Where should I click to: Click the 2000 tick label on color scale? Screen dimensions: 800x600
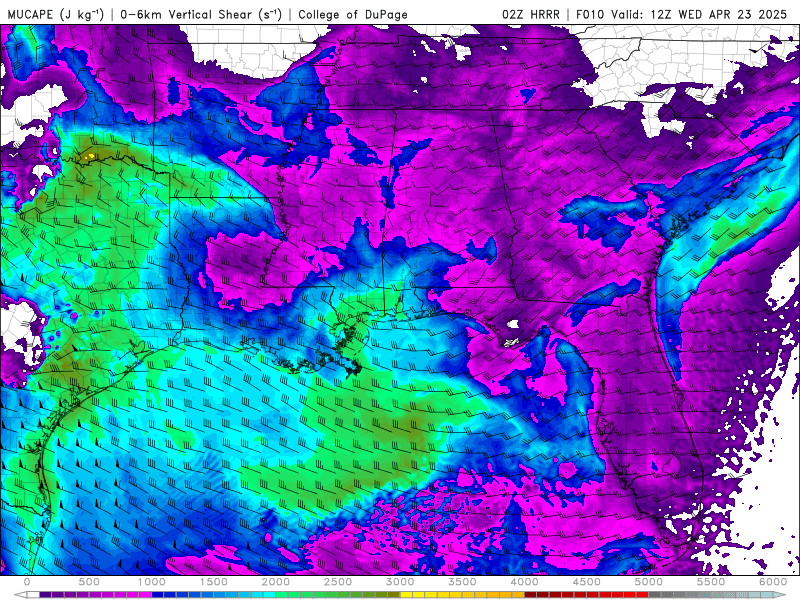click(x=276, y=582)
